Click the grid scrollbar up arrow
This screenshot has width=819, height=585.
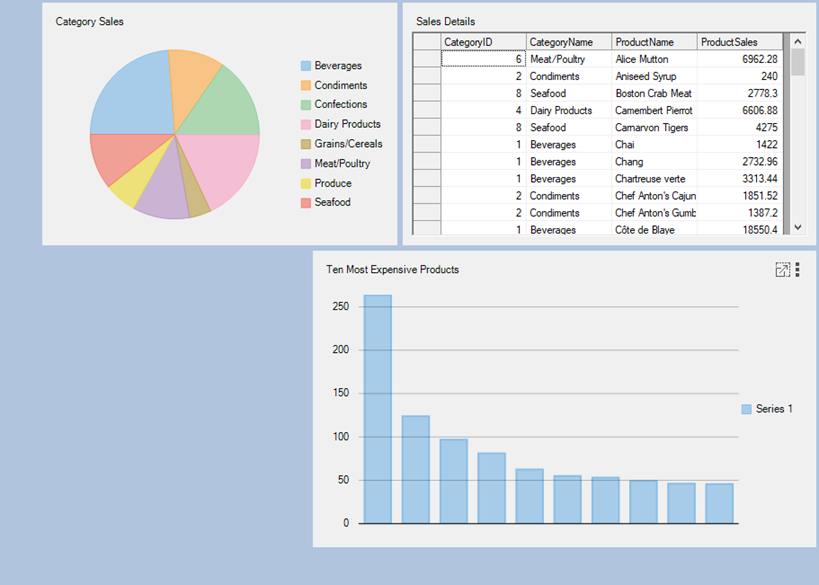click(797, 42)
